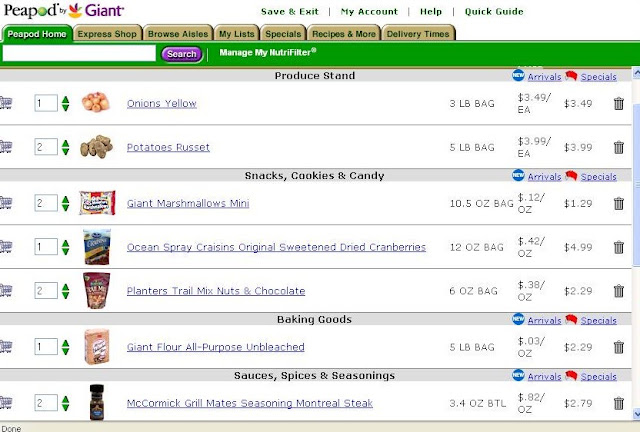View Ocean Spray Craisins product image
This screenshot has width=640, height=432.
(x=97, y=247)
